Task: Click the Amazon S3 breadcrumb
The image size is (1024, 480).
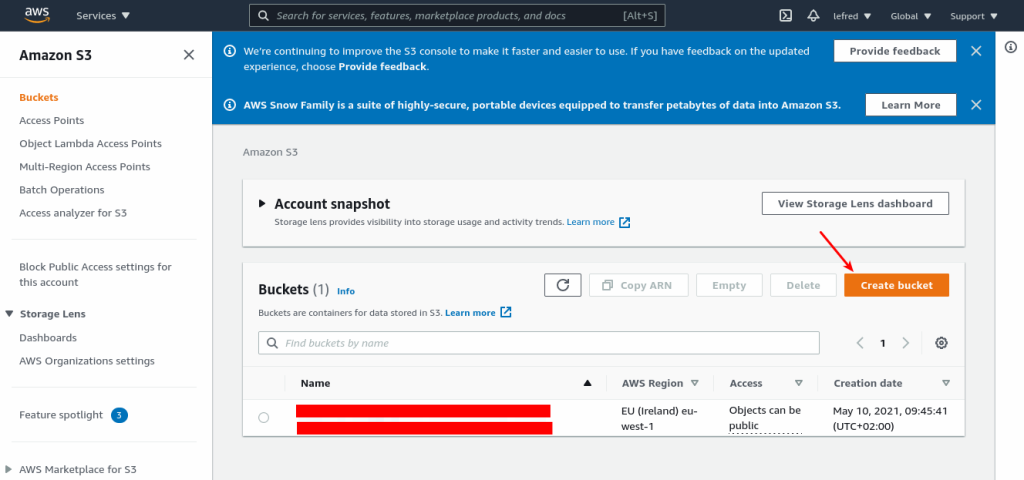Action: [x=270, y=152]
